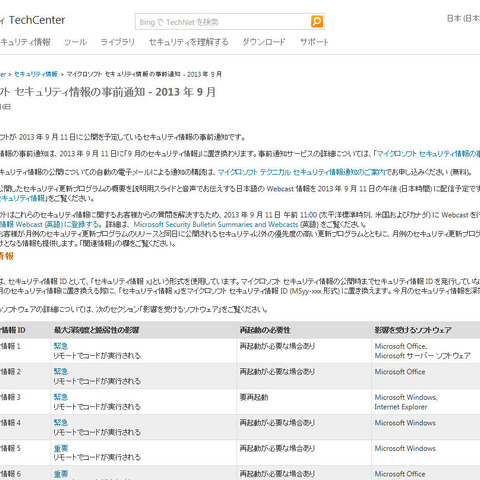Click 影響を受けるソフトウェア column header

(x=413, y=330)
